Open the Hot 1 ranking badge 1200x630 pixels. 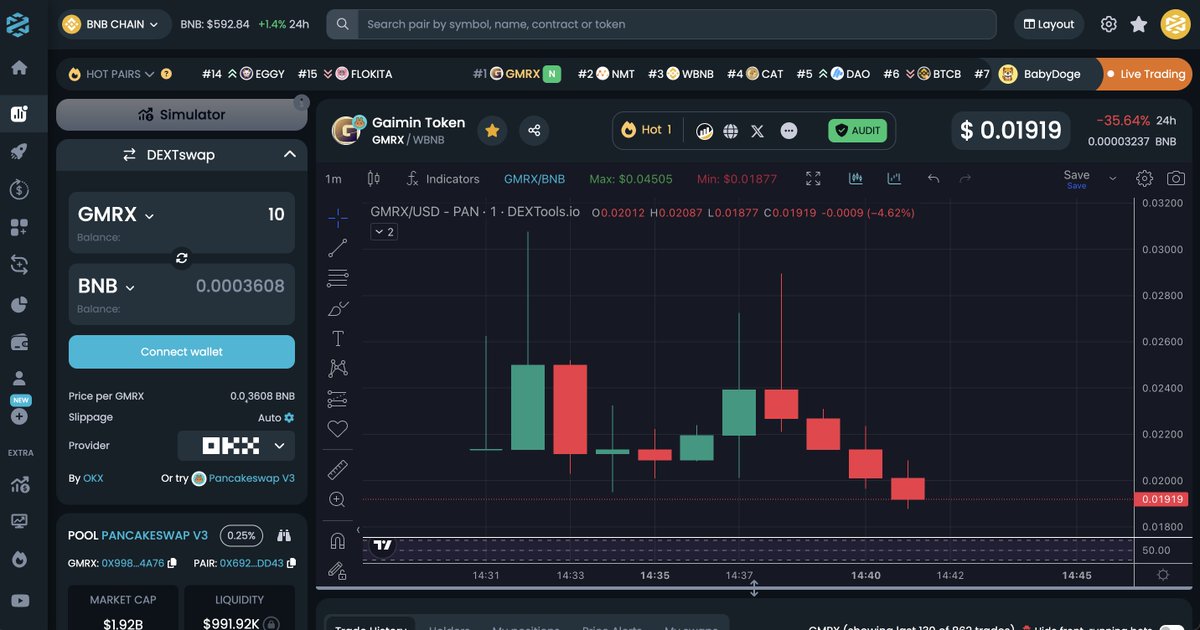[x=646, y=130]
